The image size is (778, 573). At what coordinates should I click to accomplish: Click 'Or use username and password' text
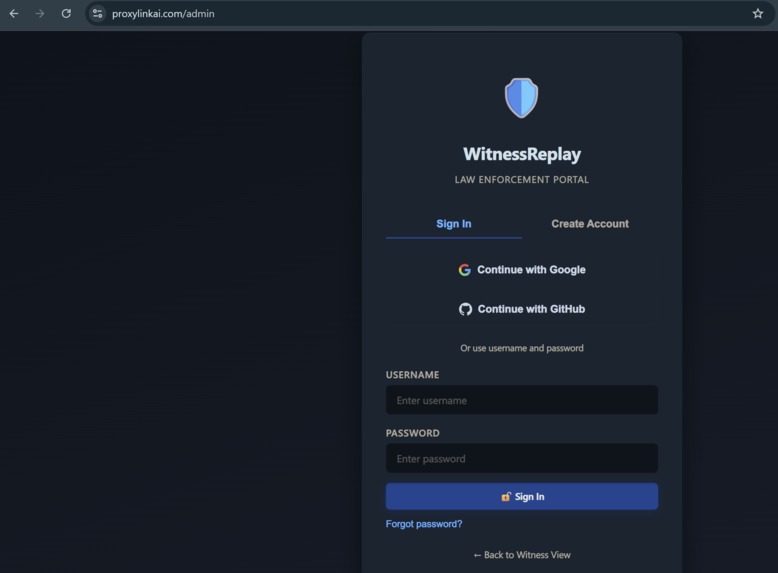click(x=522, y=348)
